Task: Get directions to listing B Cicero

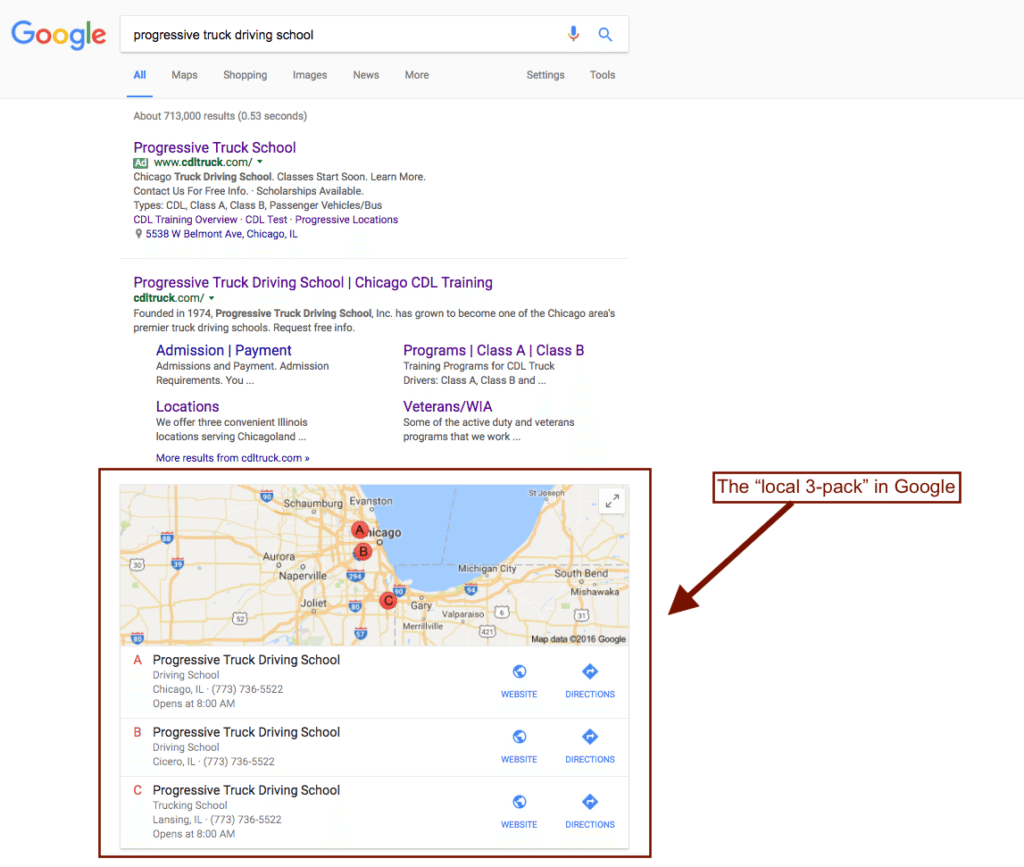Action: click(x=590, y=746)
